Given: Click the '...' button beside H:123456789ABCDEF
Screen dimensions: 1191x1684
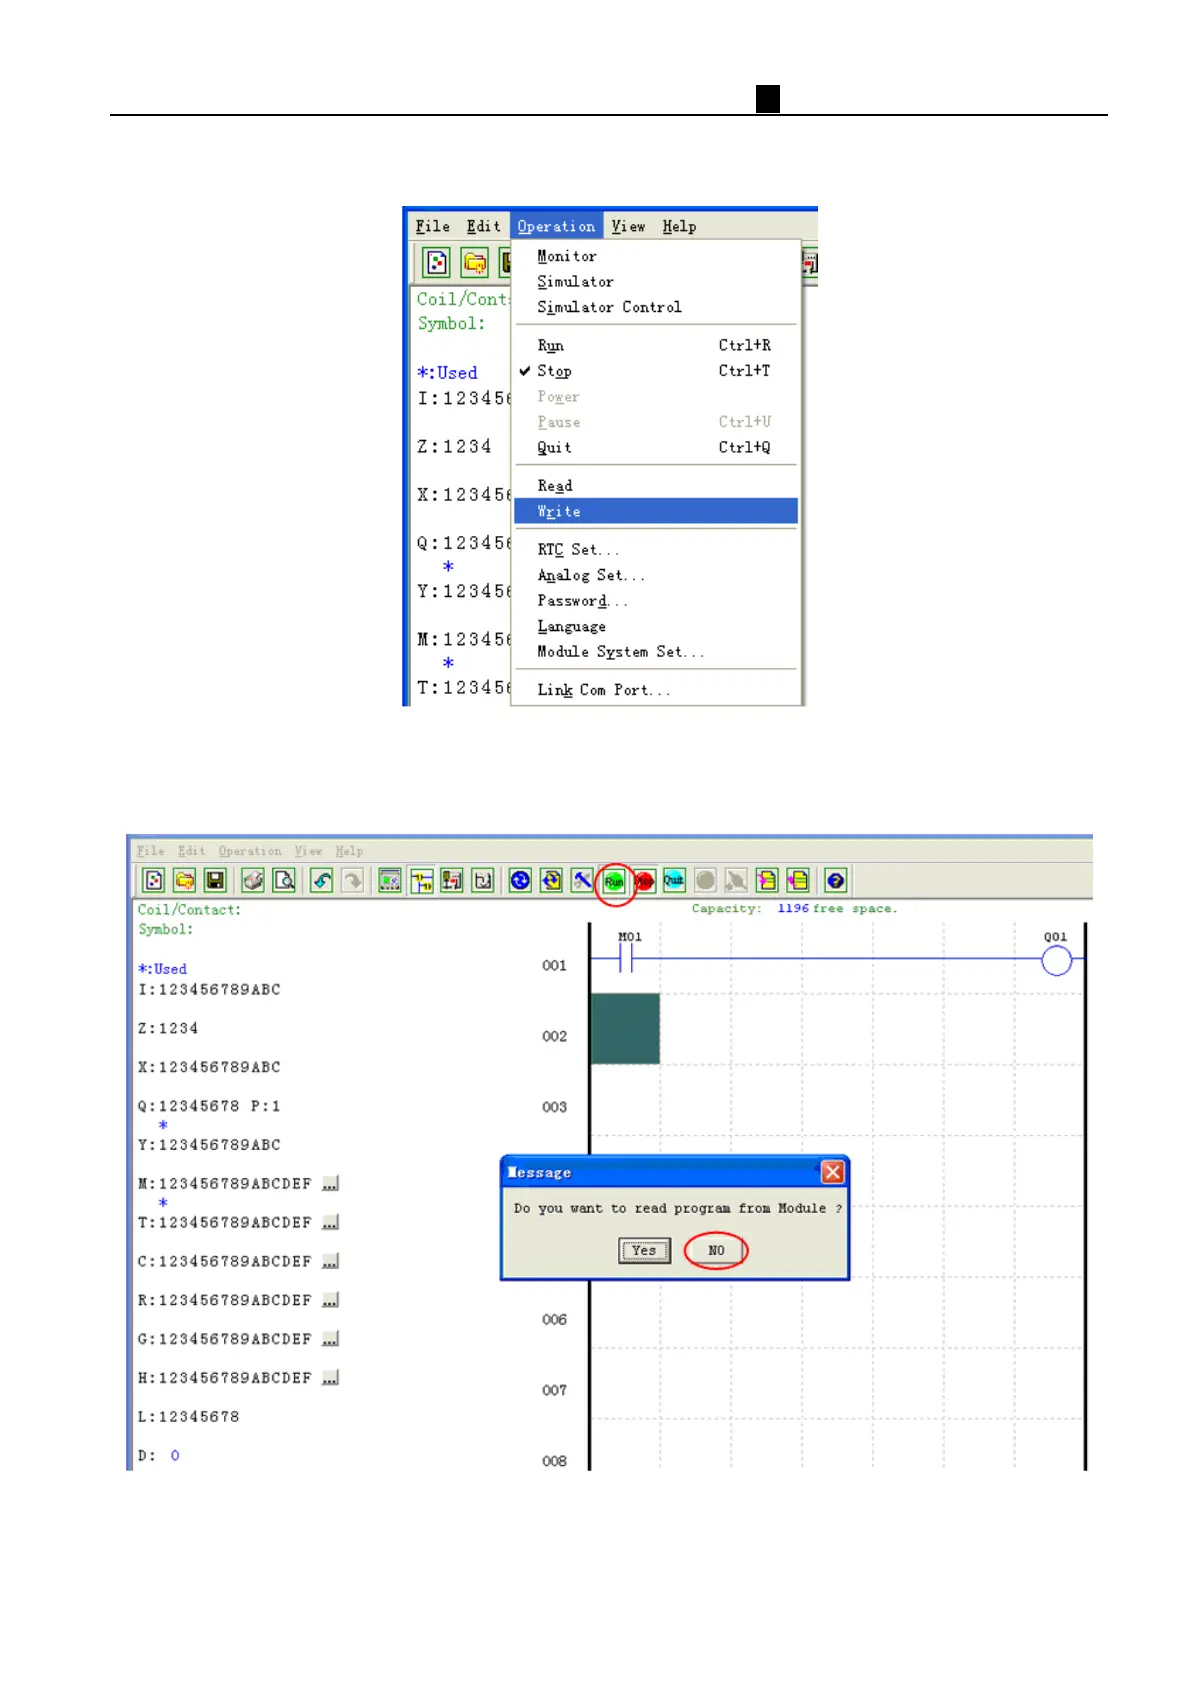Looking at the screenshot, I should pos(331,1378).
